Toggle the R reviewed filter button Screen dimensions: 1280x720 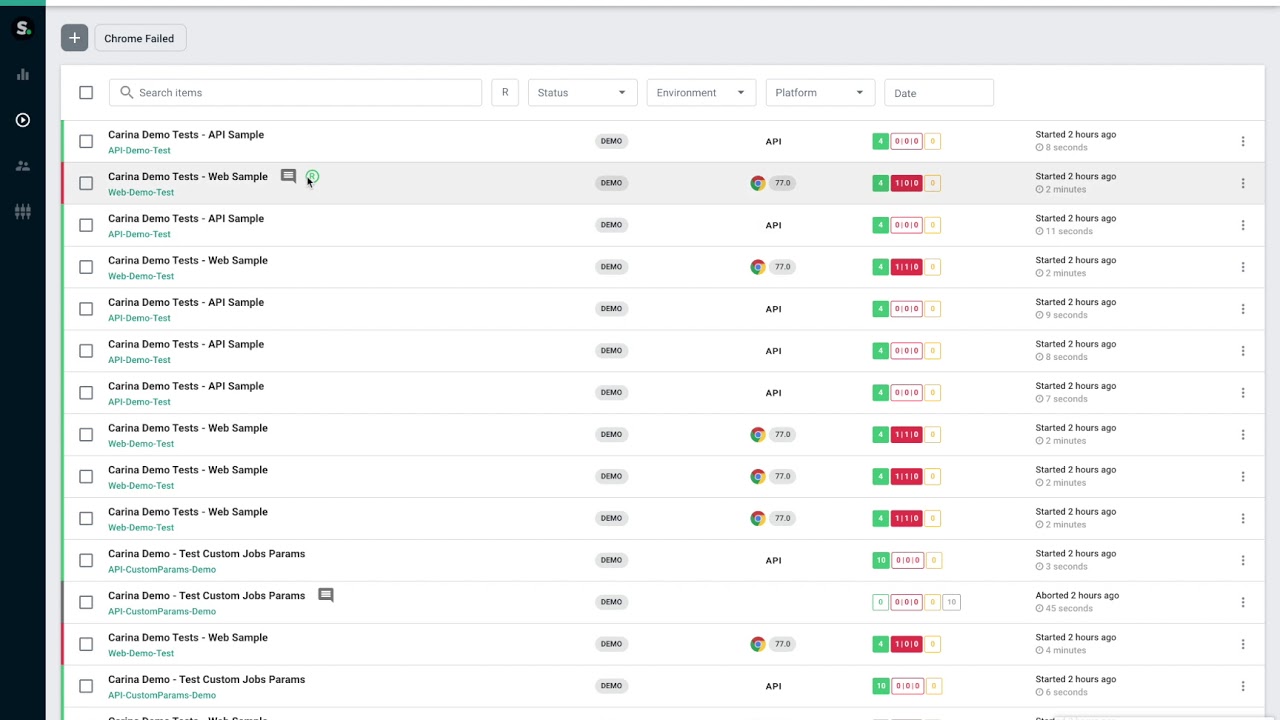505,92
